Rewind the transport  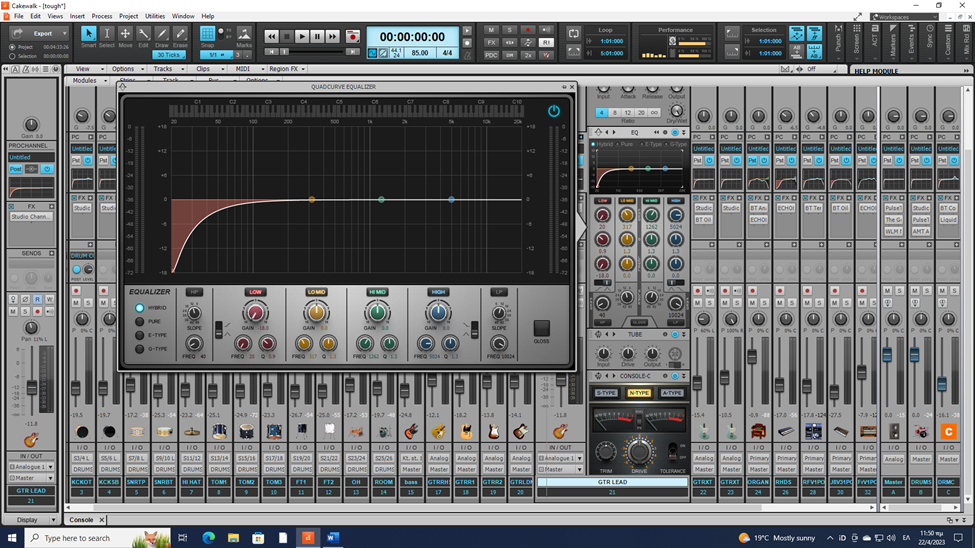pyautogui.click(x=272, y=37)
